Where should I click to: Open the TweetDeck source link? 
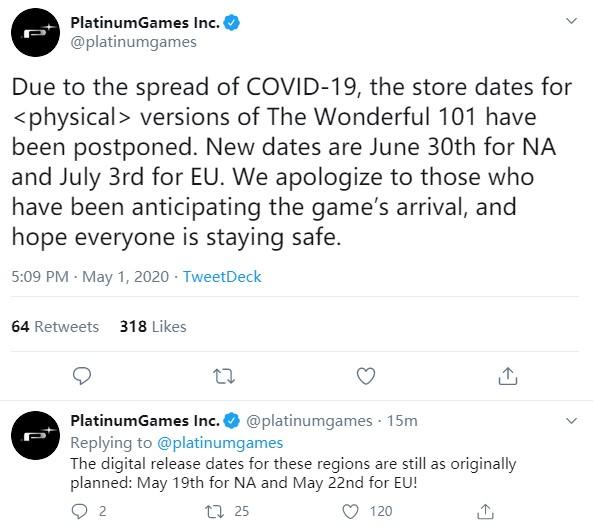tap(222, 277)
